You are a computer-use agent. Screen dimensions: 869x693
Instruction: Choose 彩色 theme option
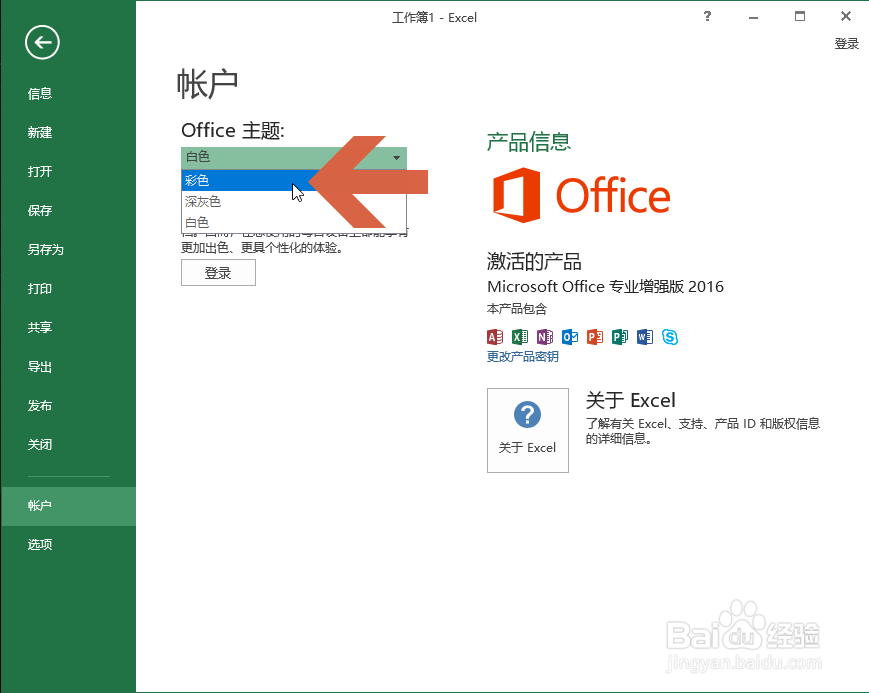click(x=294, y=180)
